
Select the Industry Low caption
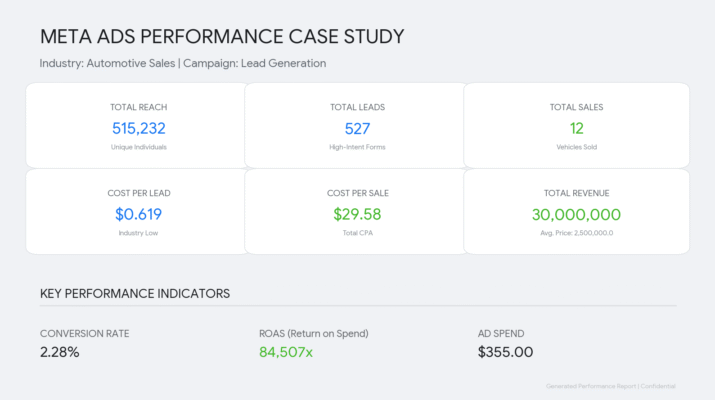pyautogui.click(x=138, y=233)
